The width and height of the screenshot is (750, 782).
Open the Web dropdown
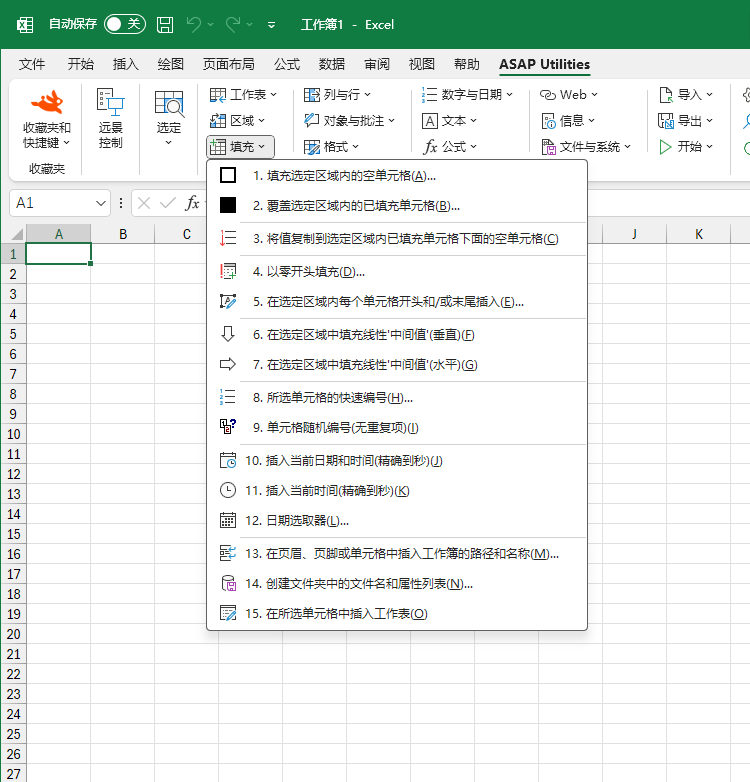click(568, 94)
